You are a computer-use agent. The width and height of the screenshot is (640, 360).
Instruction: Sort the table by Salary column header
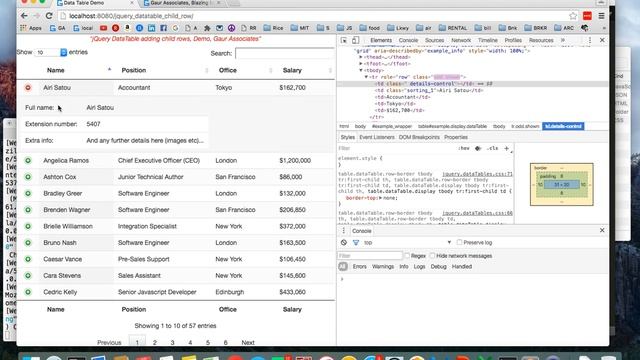coord(292,70)
